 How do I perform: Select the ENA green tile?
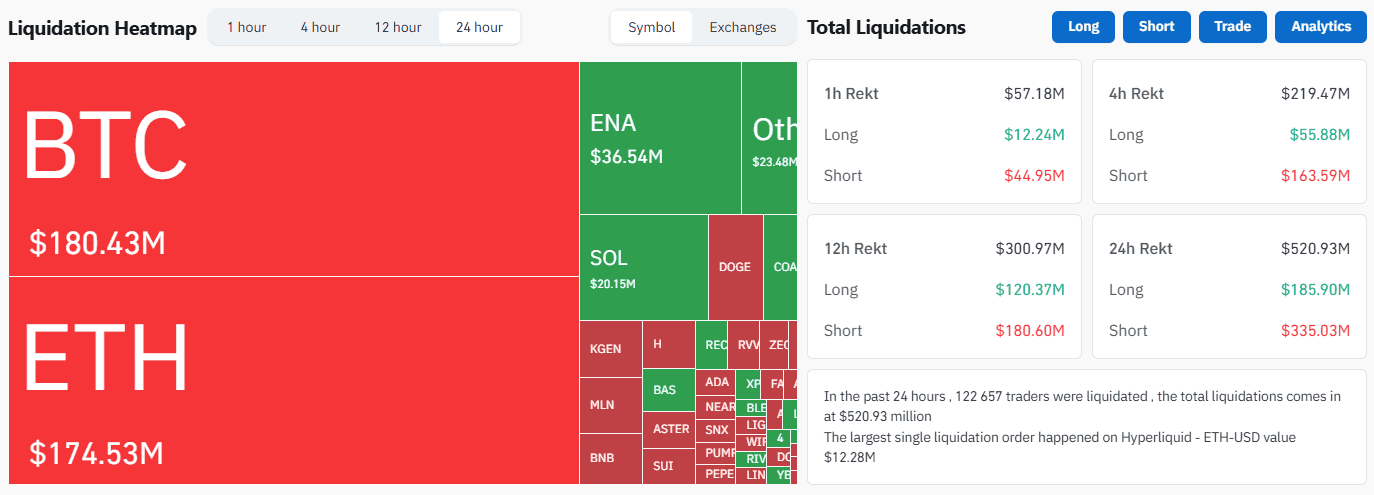[x=659, y=138]
